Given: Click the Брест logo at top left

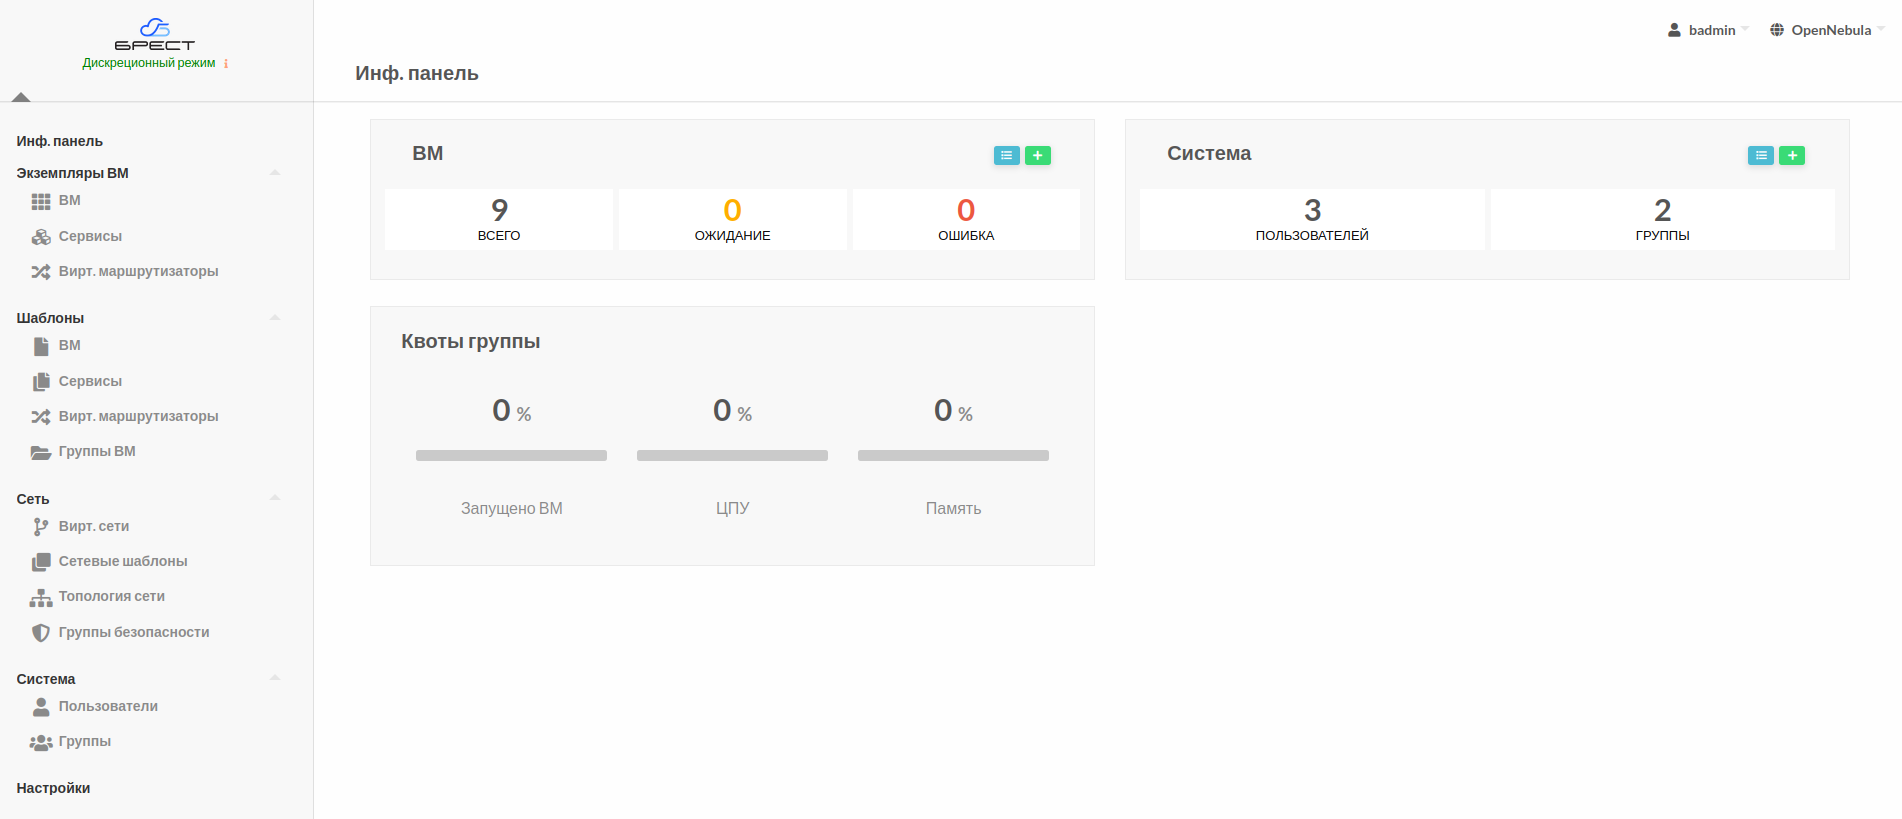Looking at the screenshot, I should (154, 35).
